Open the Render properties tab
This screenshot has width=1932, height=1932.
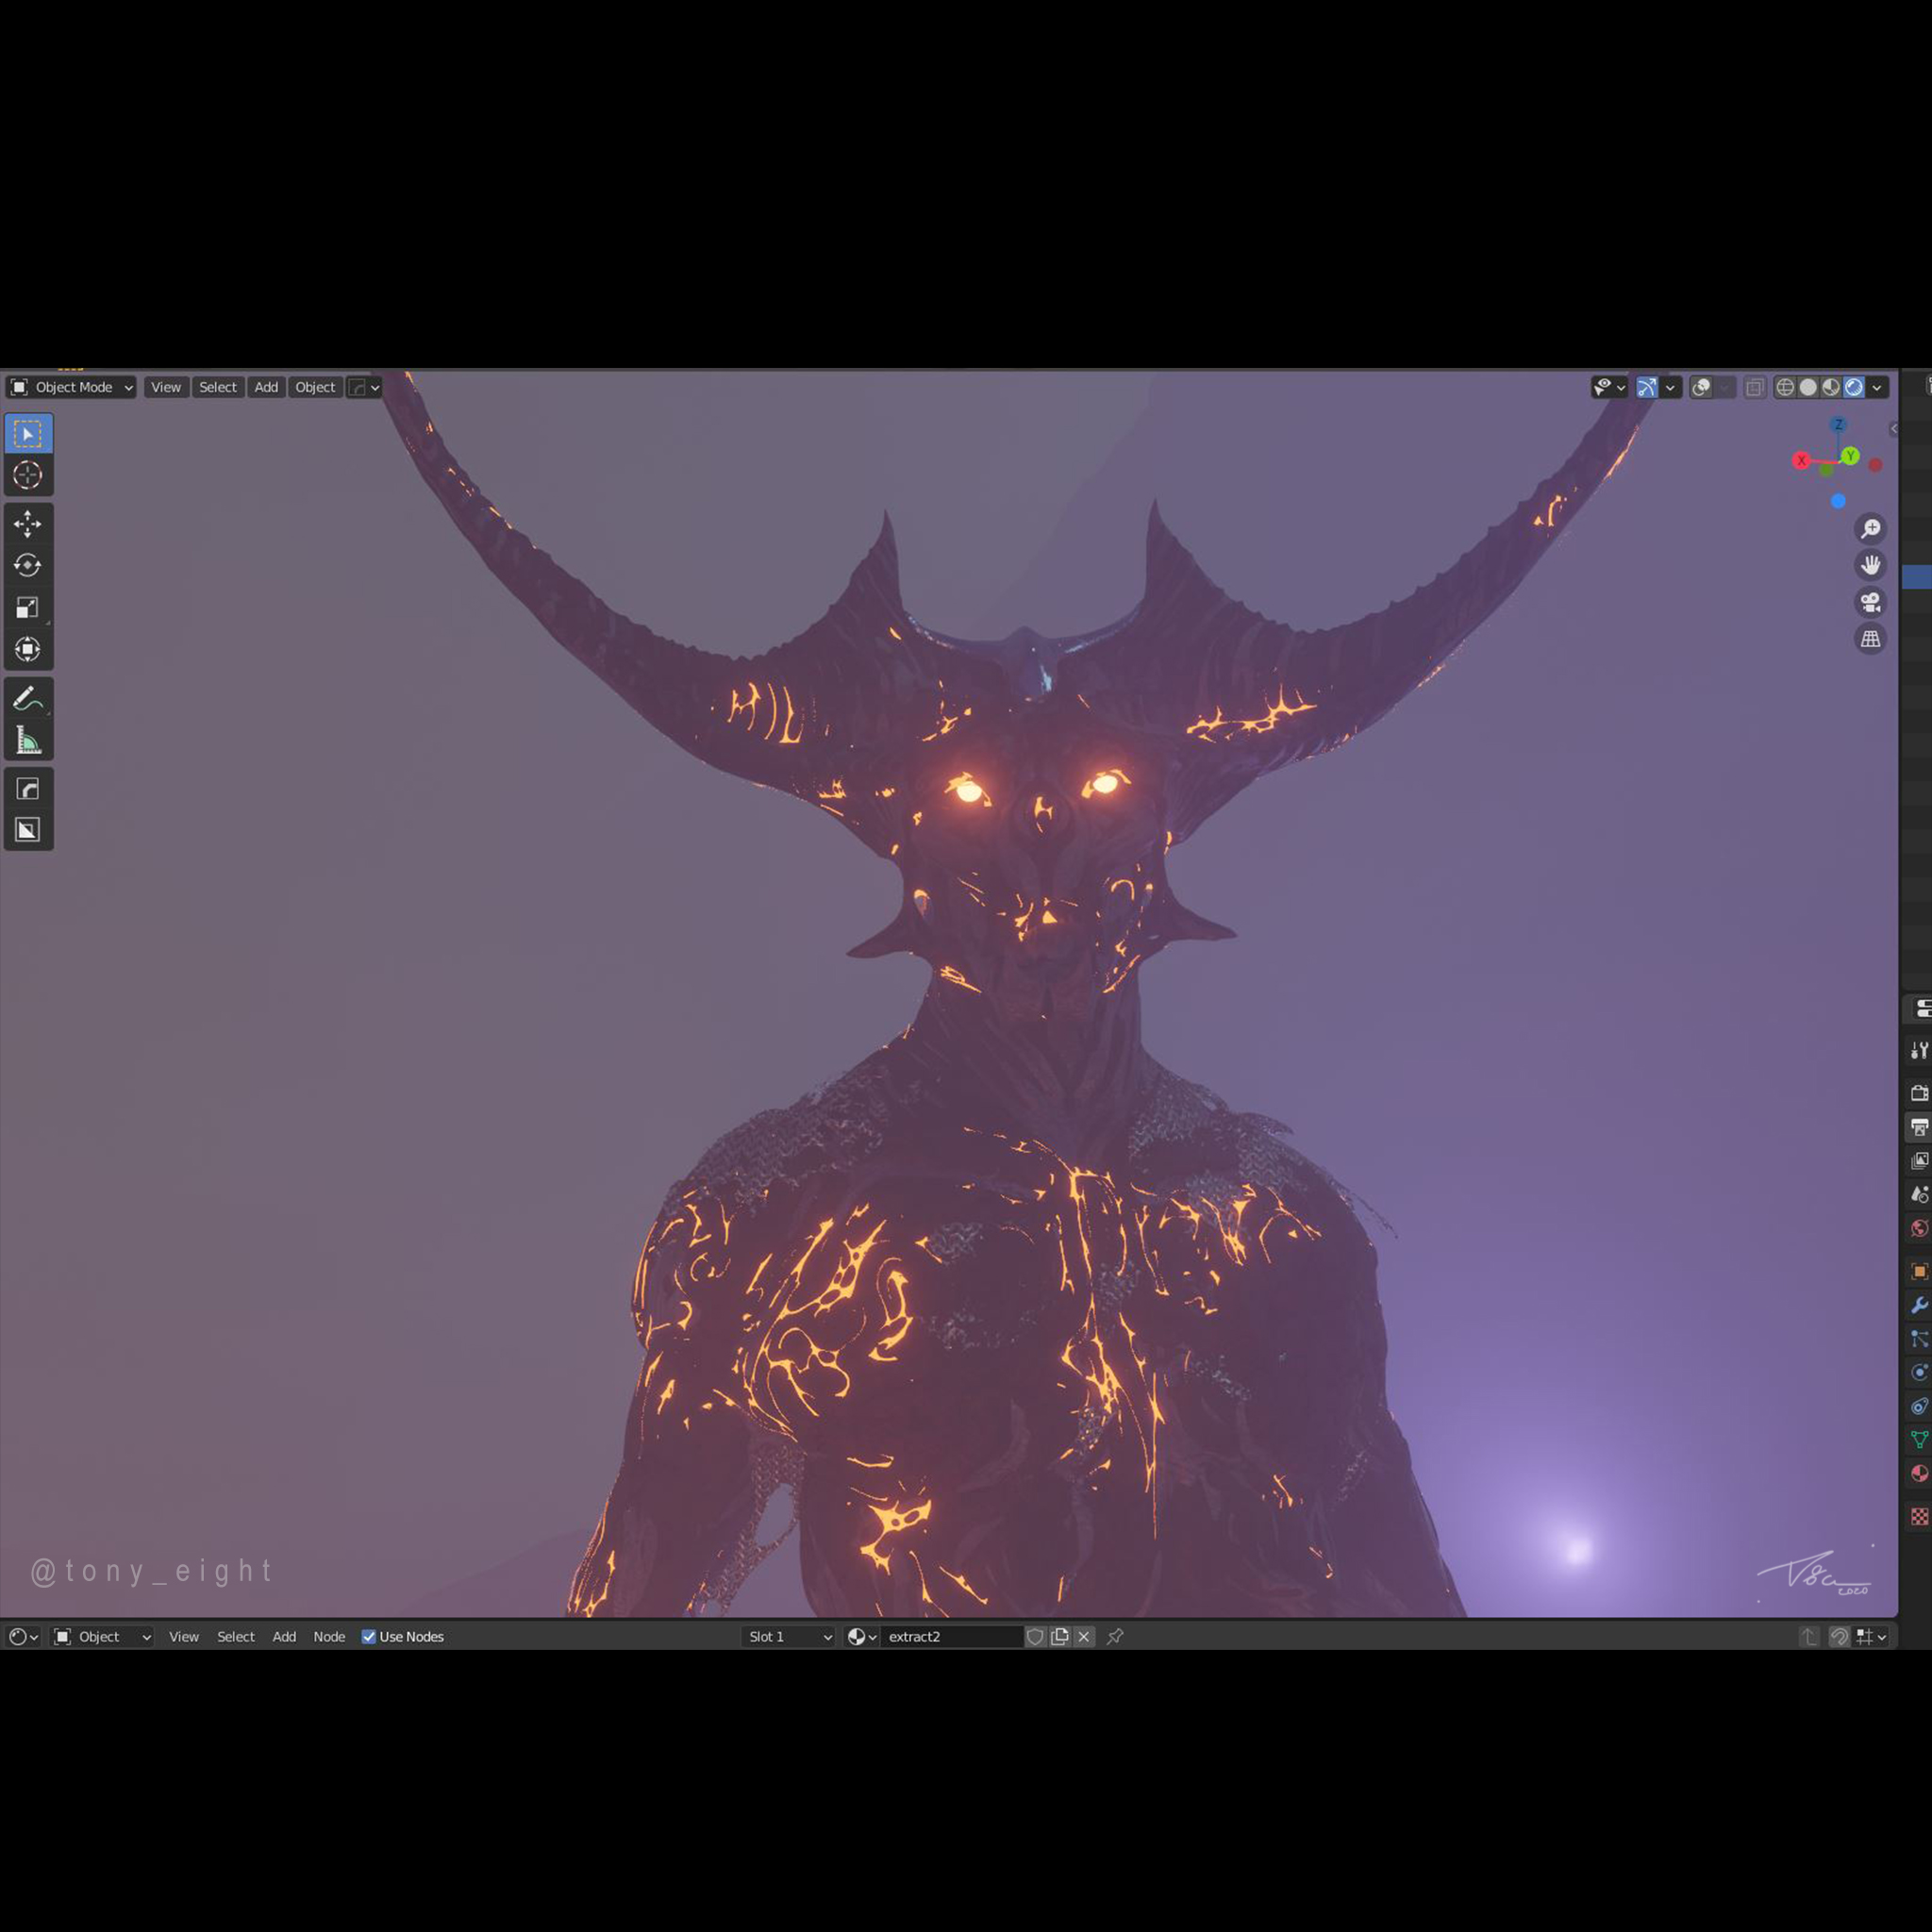click(x=1919, y=1093)
